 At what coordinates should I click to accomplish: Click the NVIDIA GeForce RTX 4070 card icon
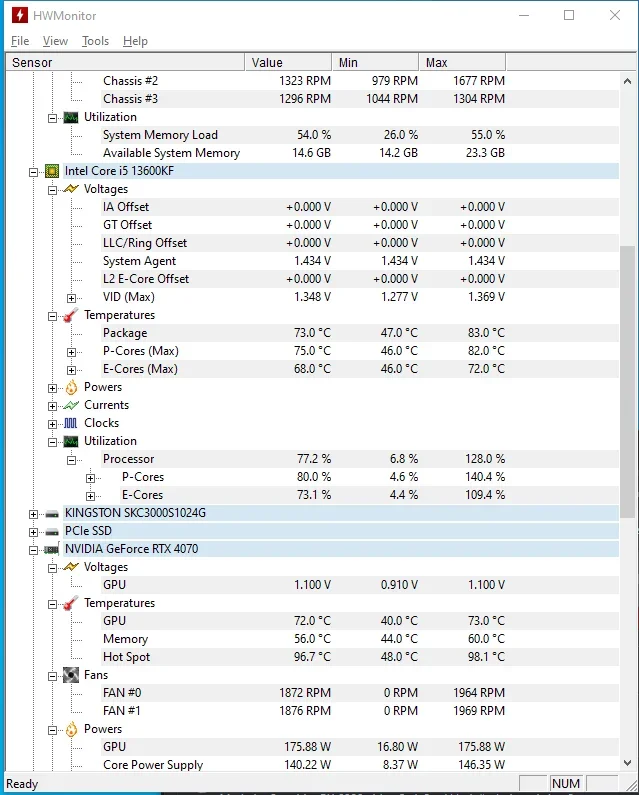52,549
